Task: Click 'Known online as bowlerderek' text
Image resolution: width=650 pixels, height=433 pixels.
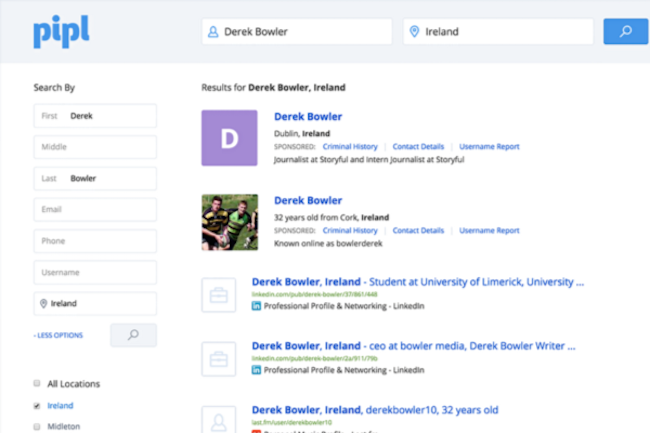Action: [328, 244]
